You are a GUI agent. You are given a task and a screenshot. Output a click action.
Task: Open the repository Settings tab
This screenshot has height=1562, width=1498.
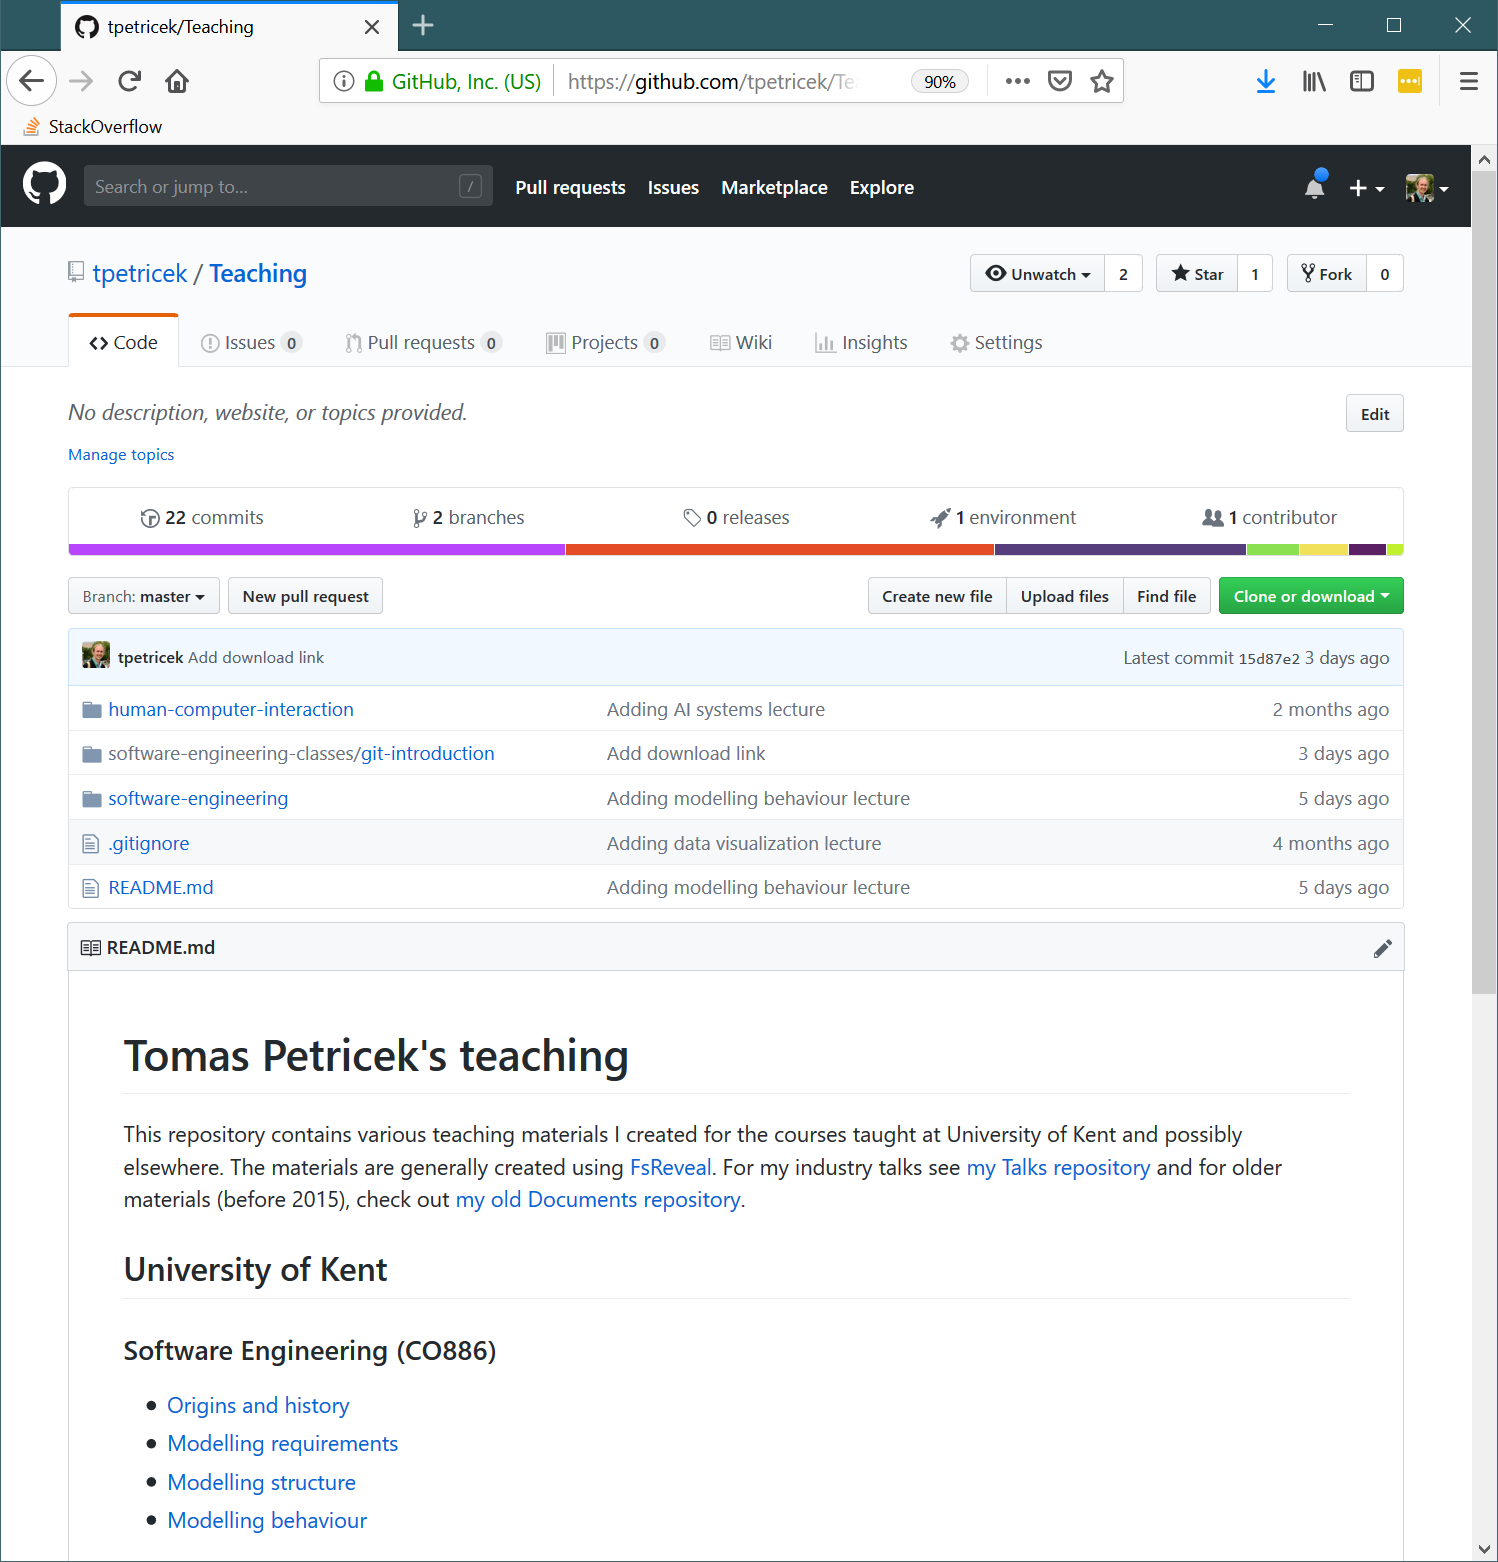pos(996,343)
